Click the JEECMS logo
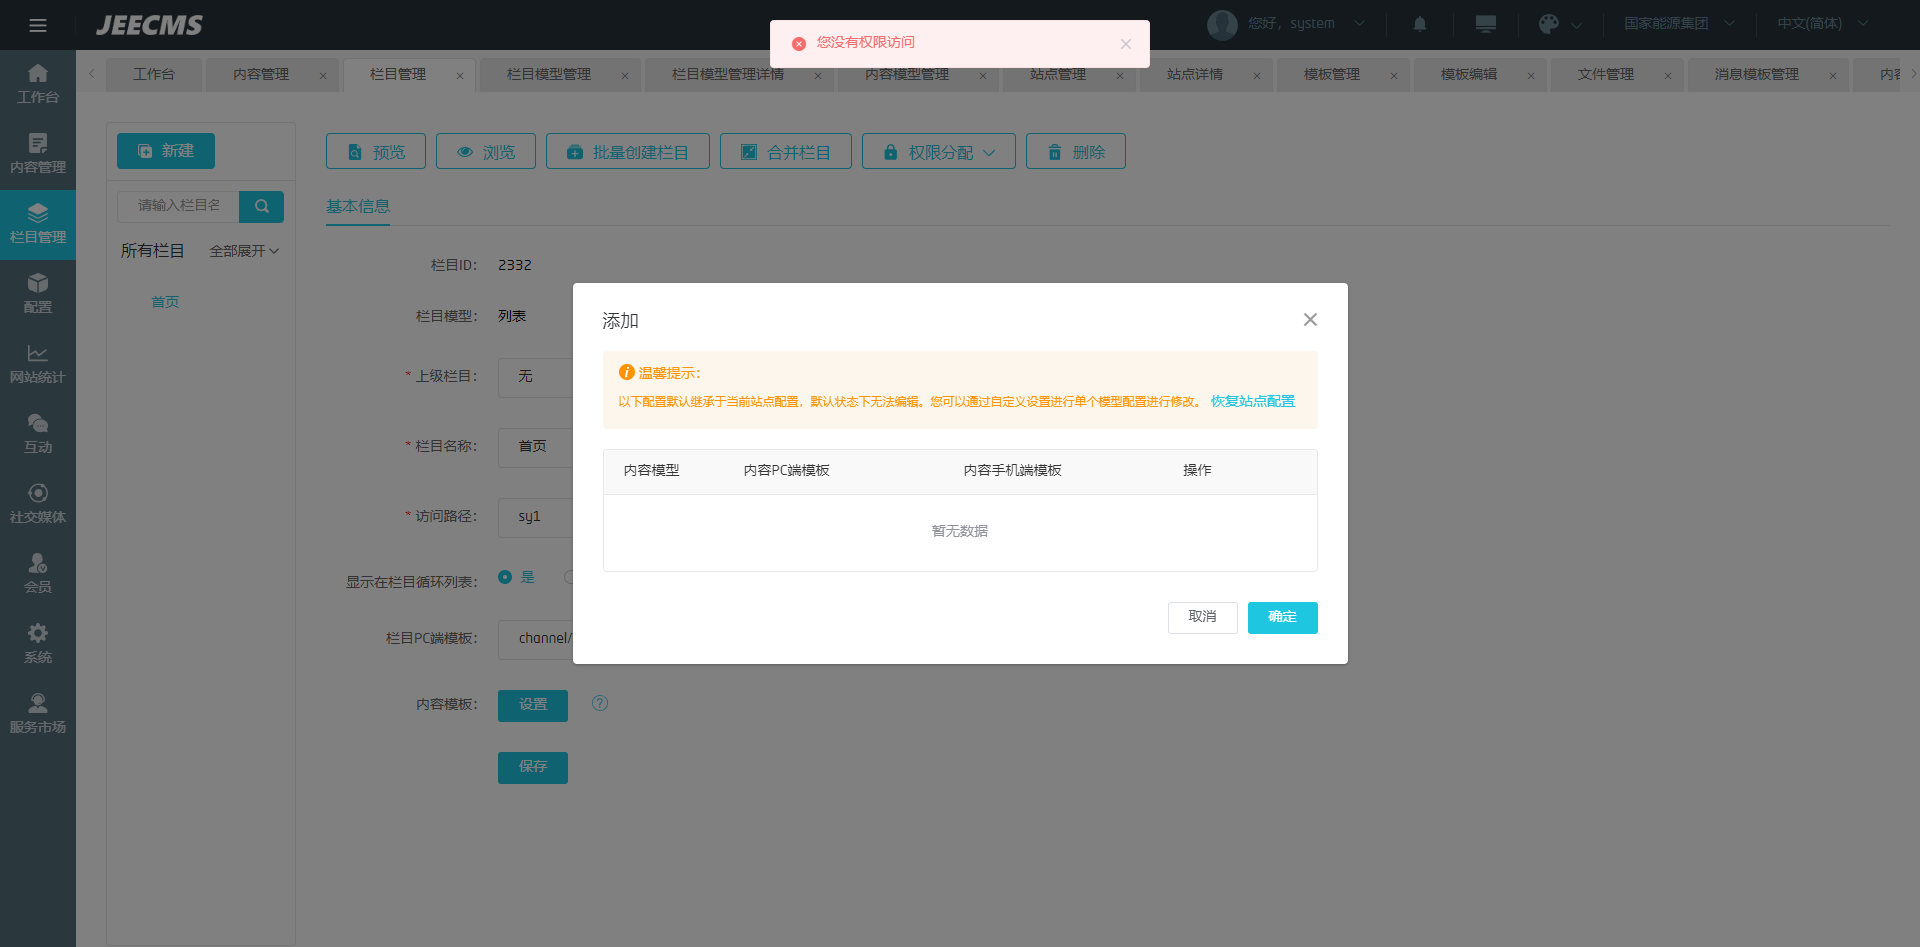Image resolution: width=1920 pixels, height=947 pixels. pyautogui.click(x=149, y=25)
